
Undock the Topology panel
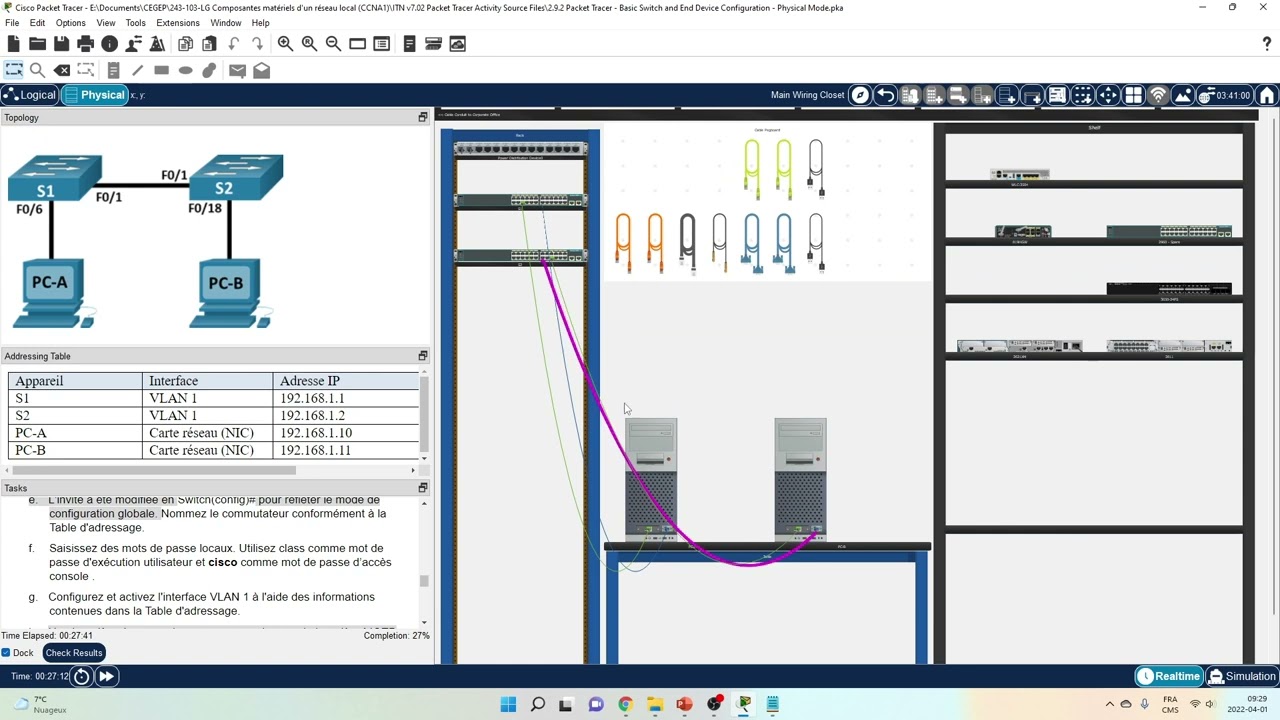(423, 118)
